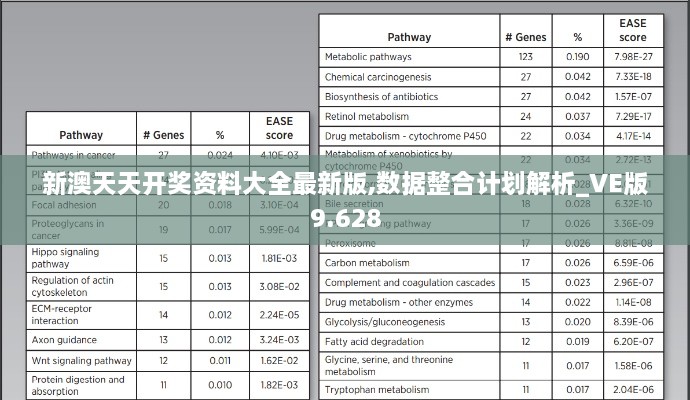Image resolution: width=690 pixels, height=400 pixels.
Task: Click EASE score '8.39E-06'
Action: (x=633, y=322)
